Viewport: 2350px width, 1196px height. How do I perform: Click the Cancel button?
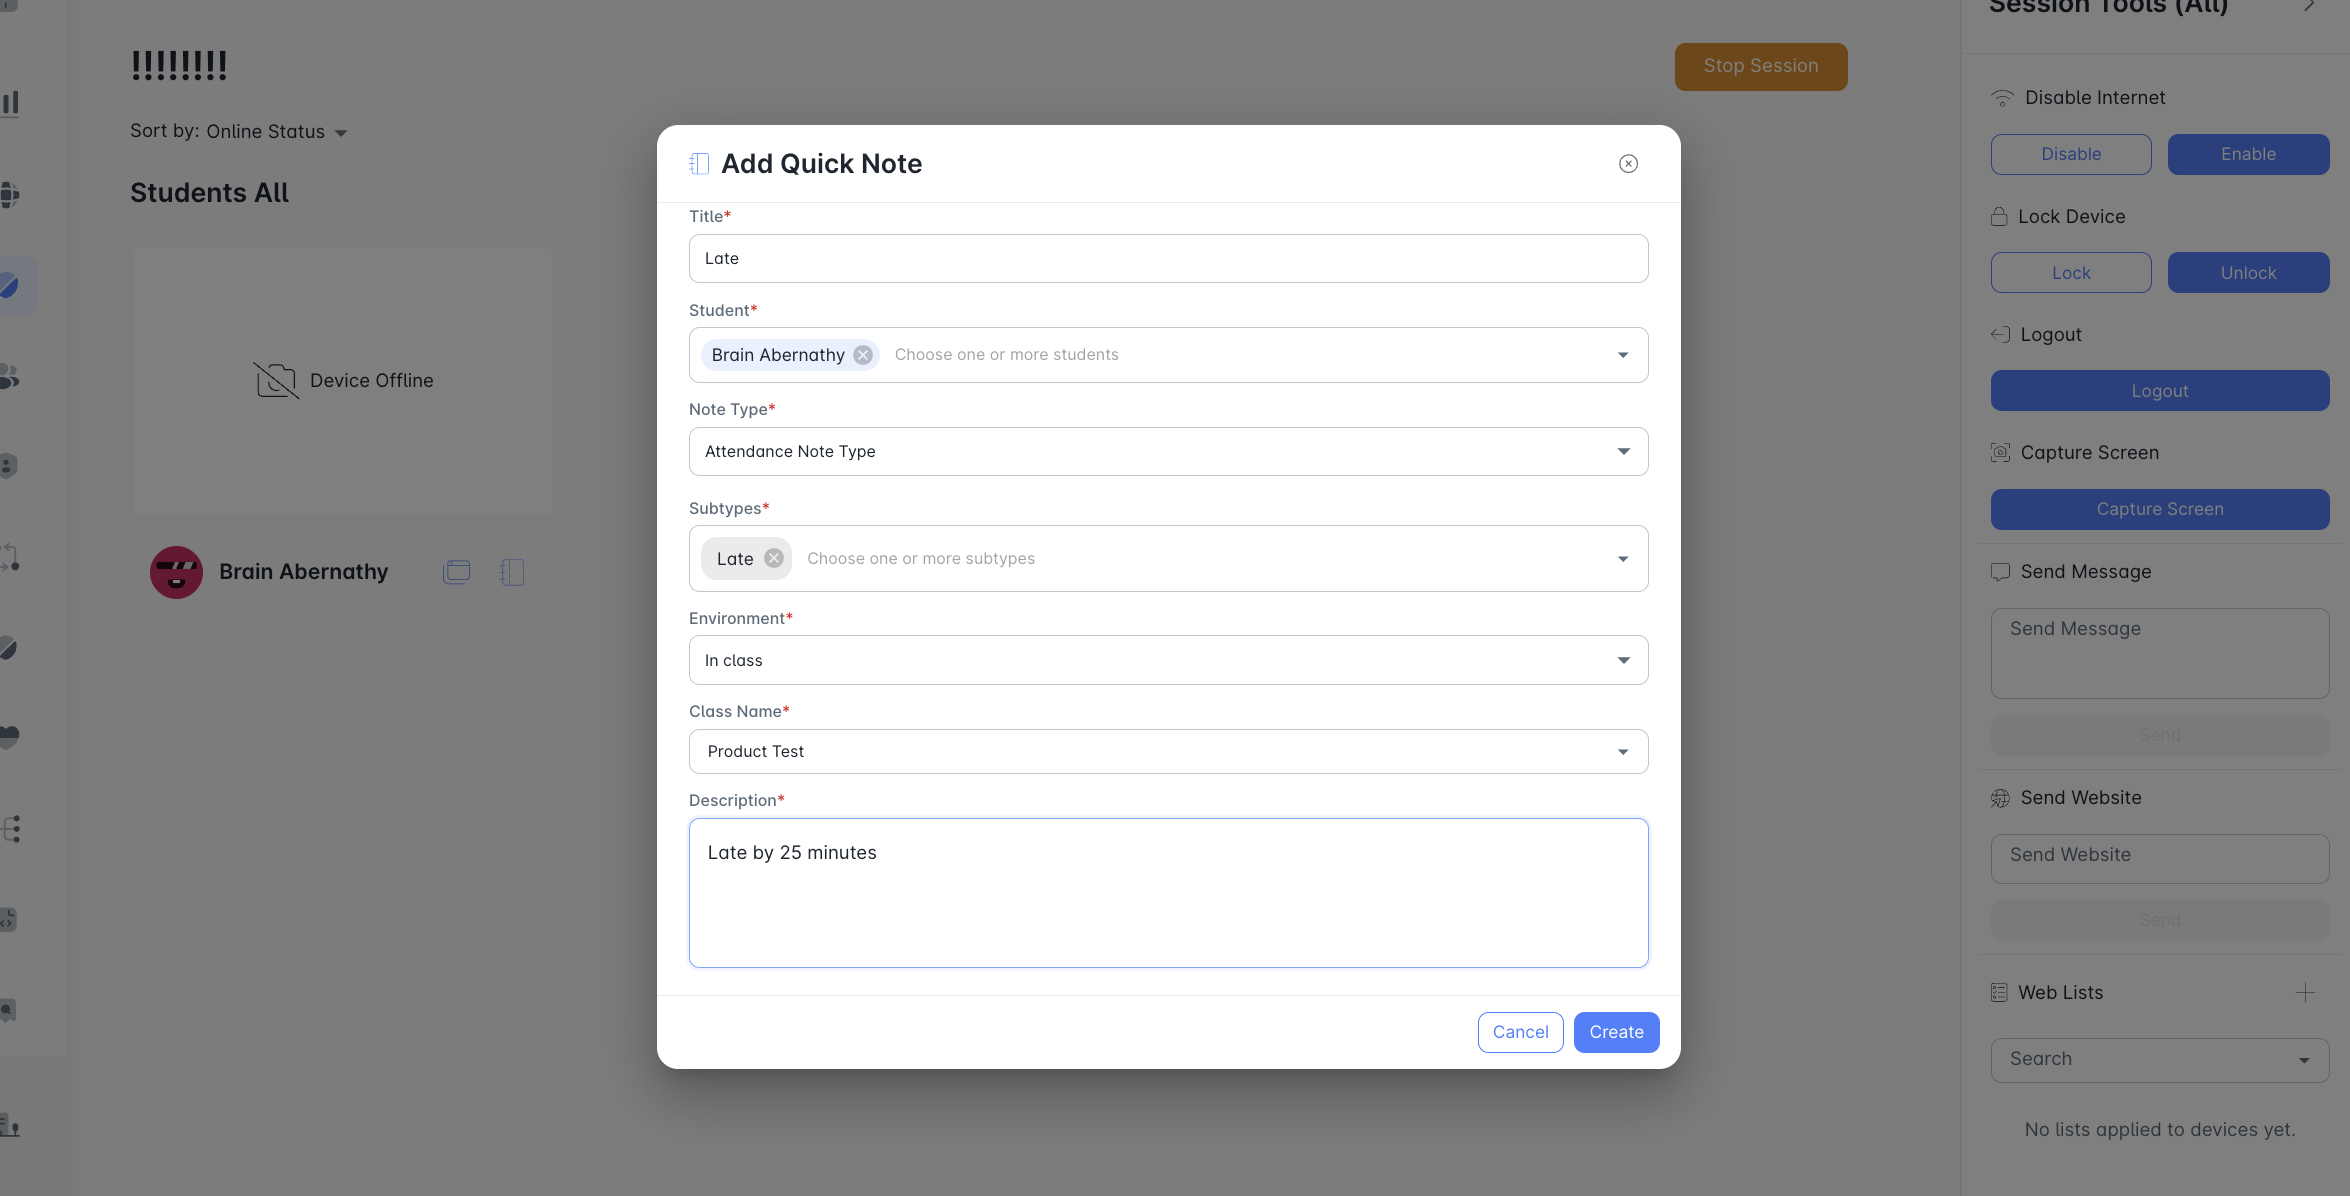[1520, 1032]
